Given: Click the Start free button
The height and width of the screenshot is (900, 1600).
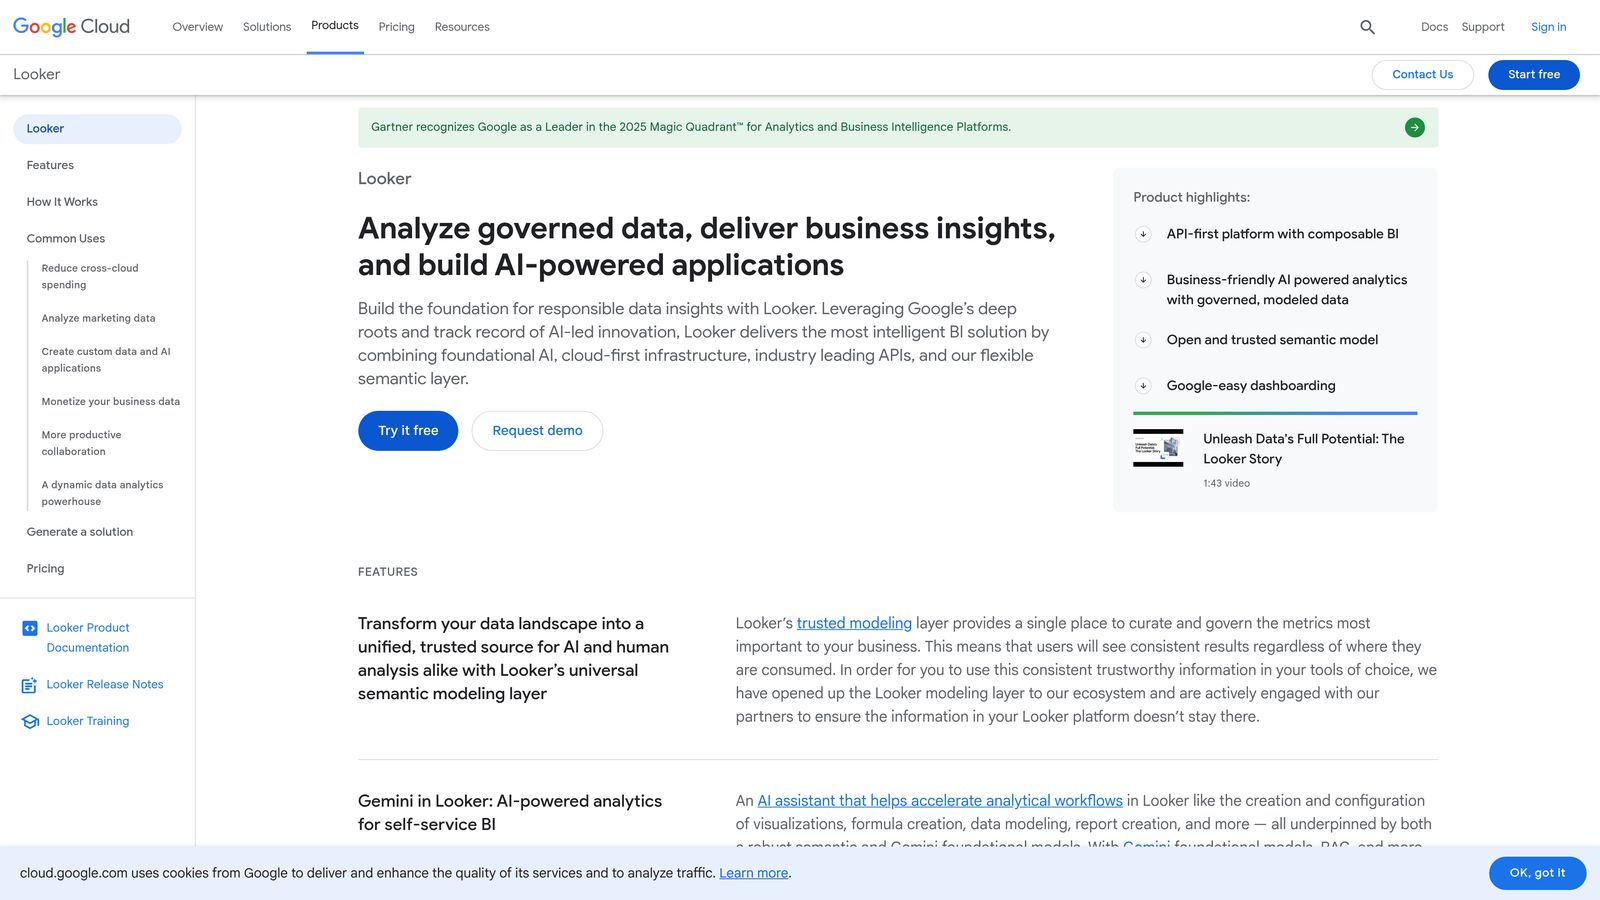Looking at the screenshot, I should (x=1533, y=75).
